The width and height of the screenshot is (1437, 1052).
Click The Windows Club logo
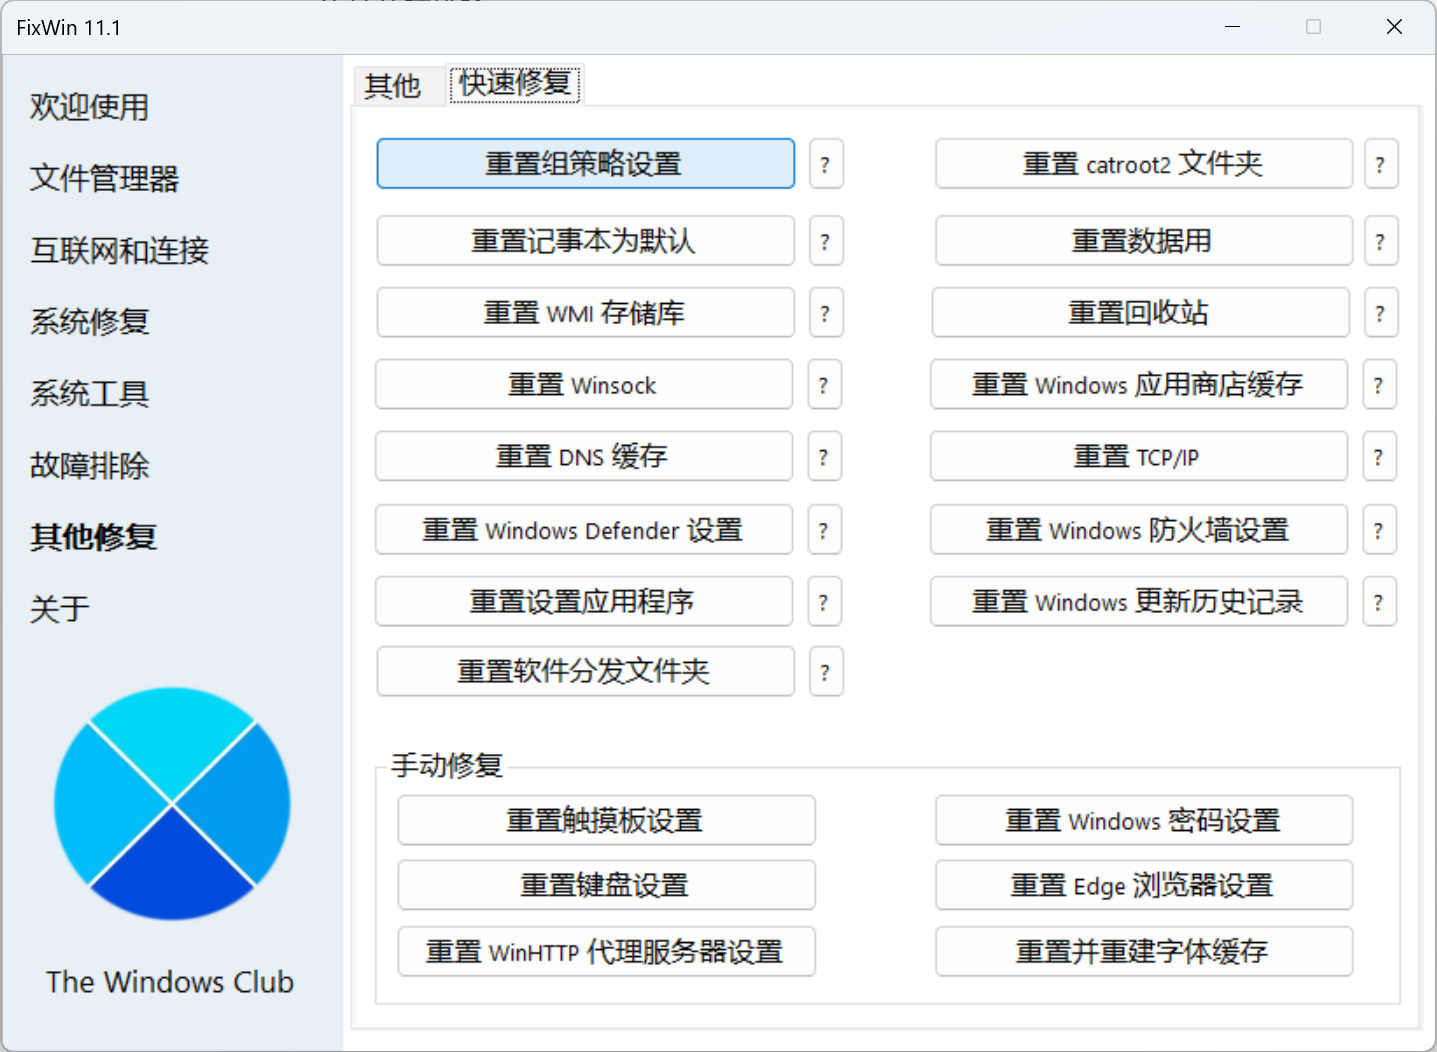(x=170, y=803)
